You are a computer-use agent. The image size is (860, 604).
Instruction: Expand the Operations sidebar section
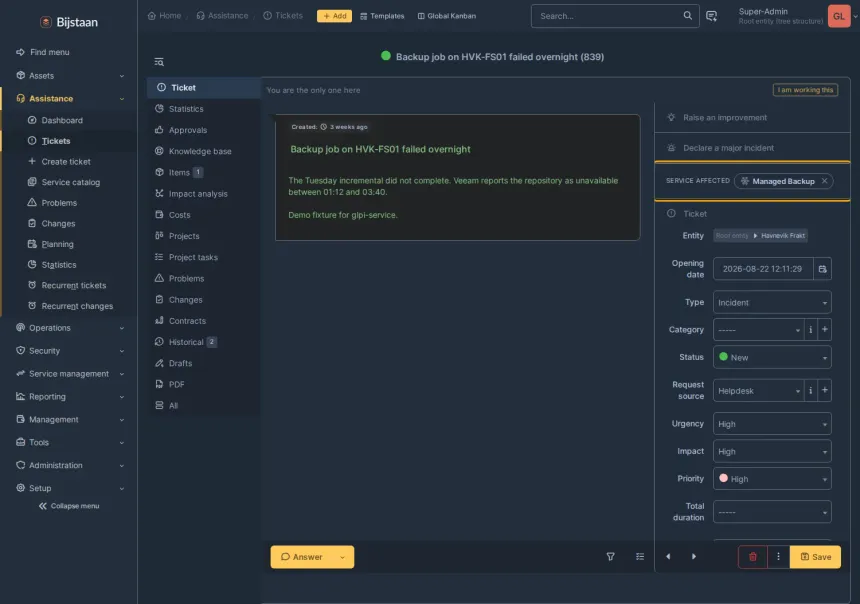pyautogui.click(x=70, y=328)
